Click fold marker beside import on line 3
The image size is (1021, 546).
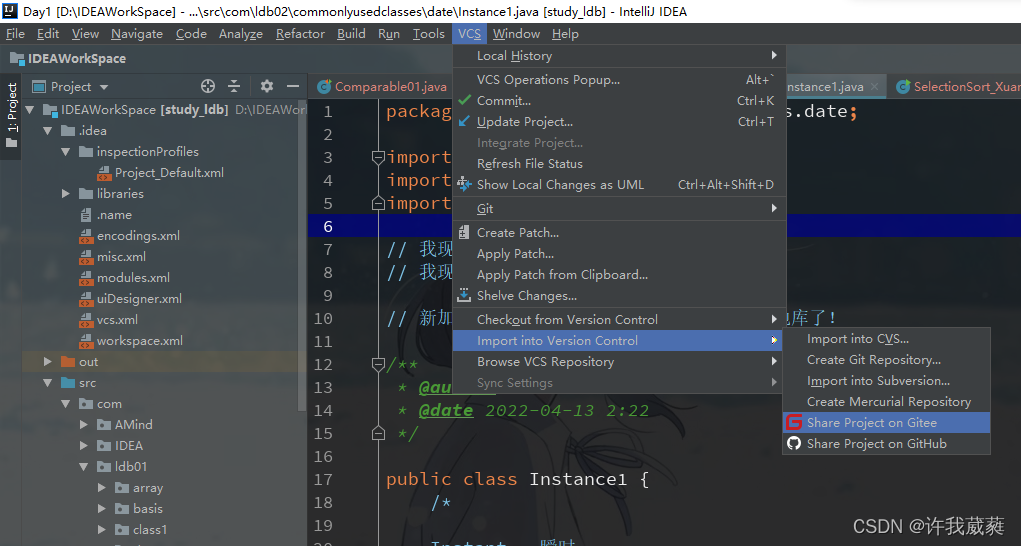378,157
